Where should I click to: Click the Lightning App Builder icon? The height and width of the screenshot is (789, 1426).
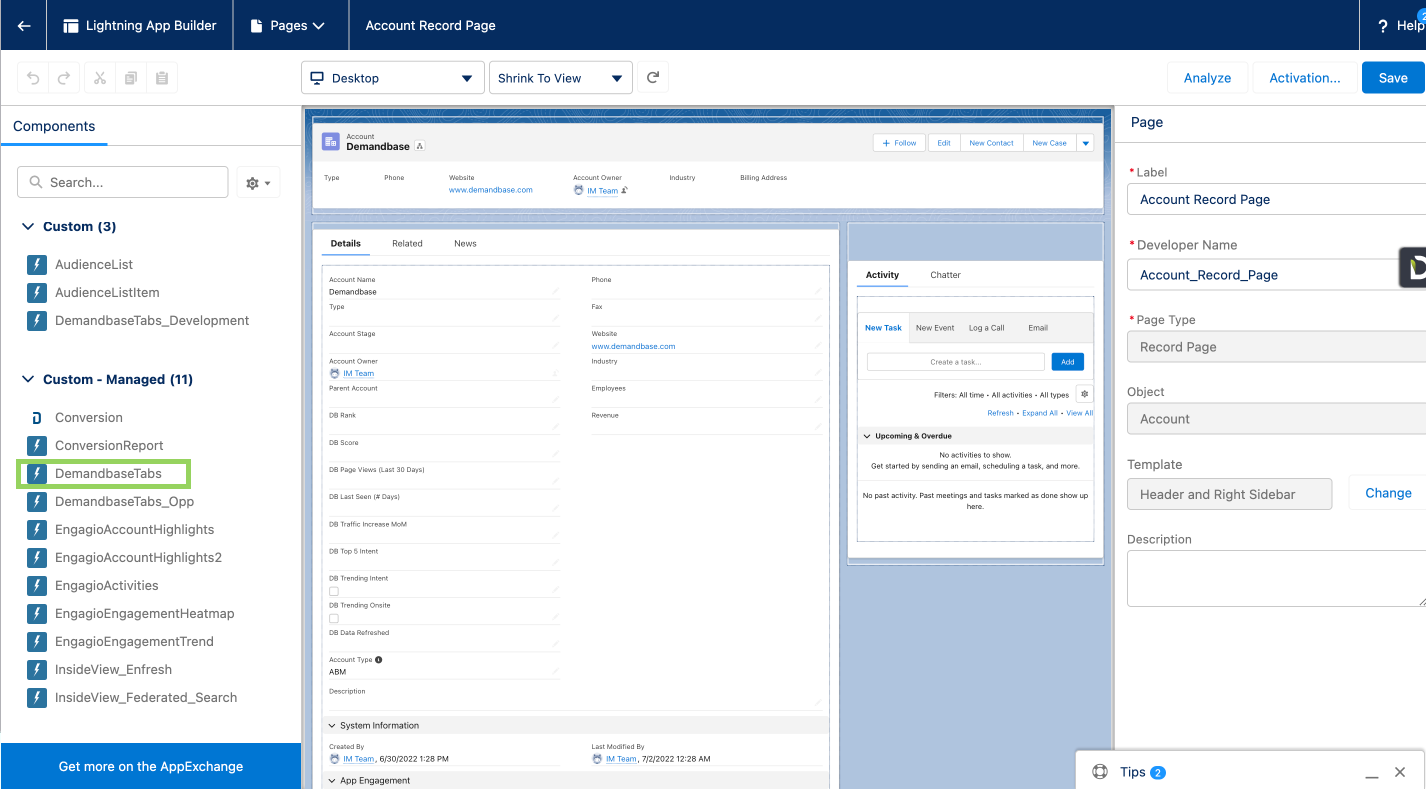[71, 25]
